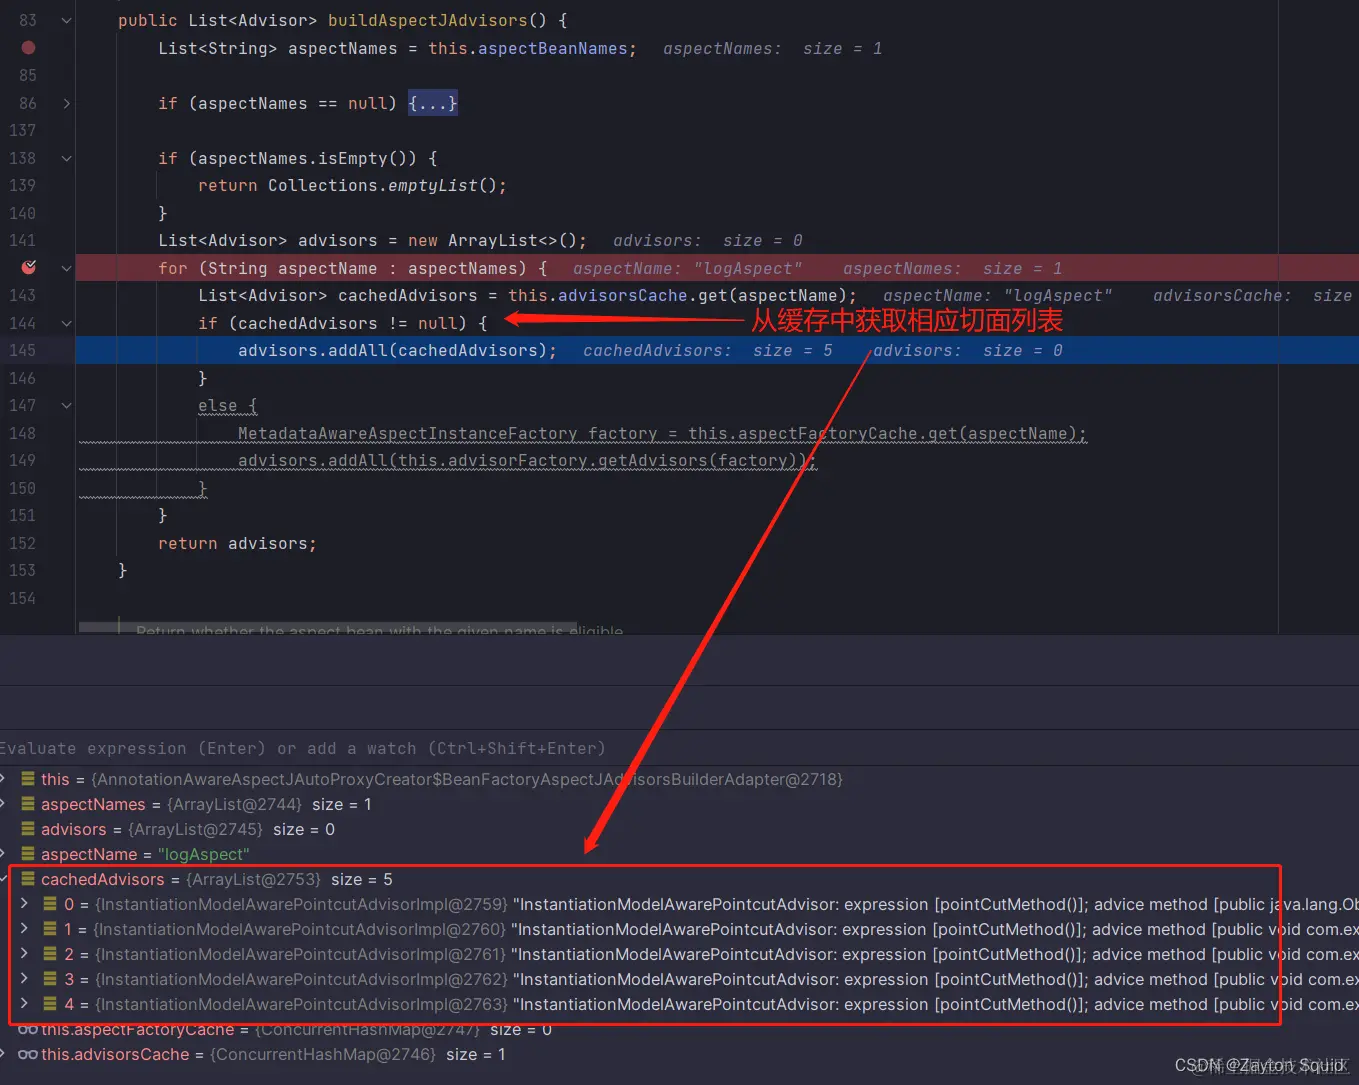Click the icon of list element 3
The height and width of the screenshot is (1085, 1359).
click(50, 979)
